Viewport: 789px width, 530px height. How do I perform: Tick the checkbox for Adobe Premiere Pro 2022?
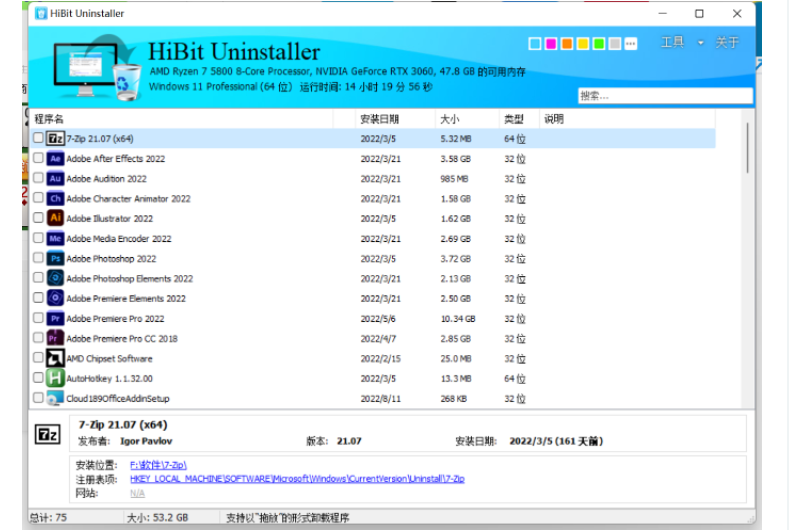click(x=38, y=318)
